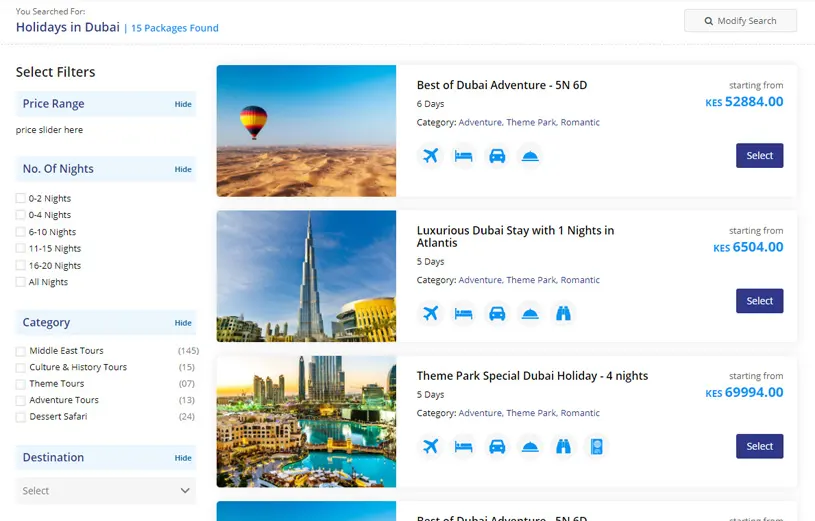Select the Luxurious Dubai Stay package

pyautogui.click(x=759, y=301)
